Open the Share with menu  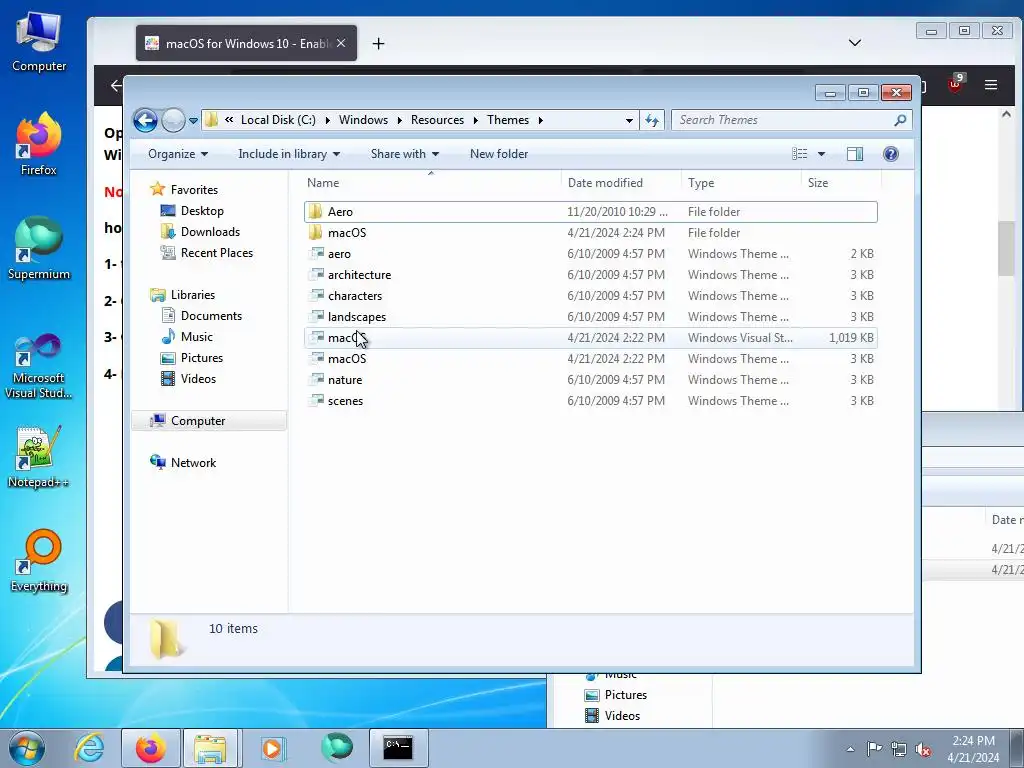404,154
